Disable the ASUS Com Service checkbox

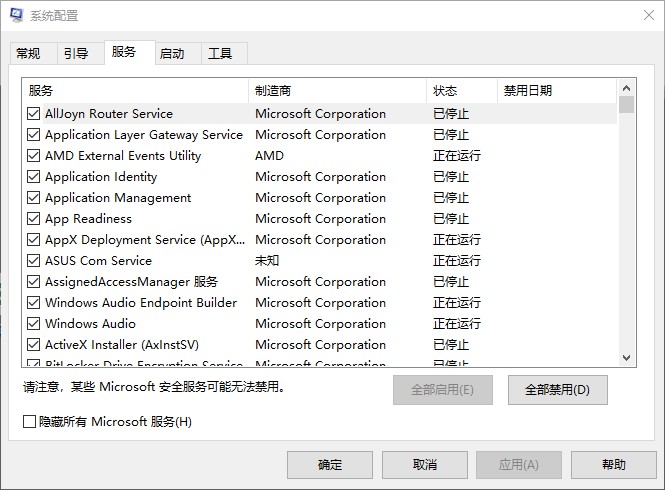(34, 261)
